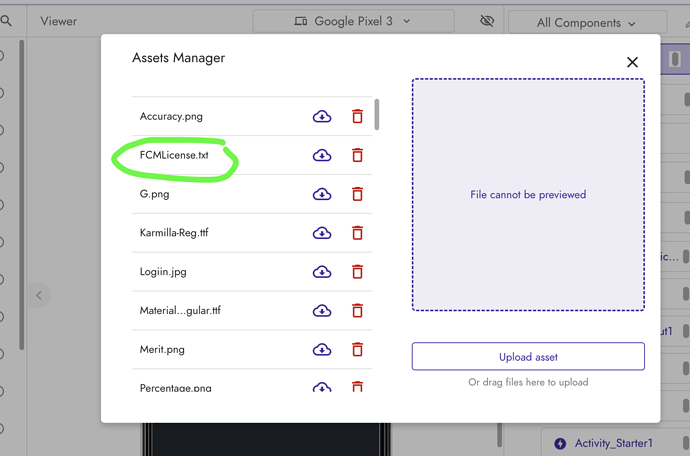Delete the G.png asset
This screenshot has width=690, height=456.
point(357,194)
